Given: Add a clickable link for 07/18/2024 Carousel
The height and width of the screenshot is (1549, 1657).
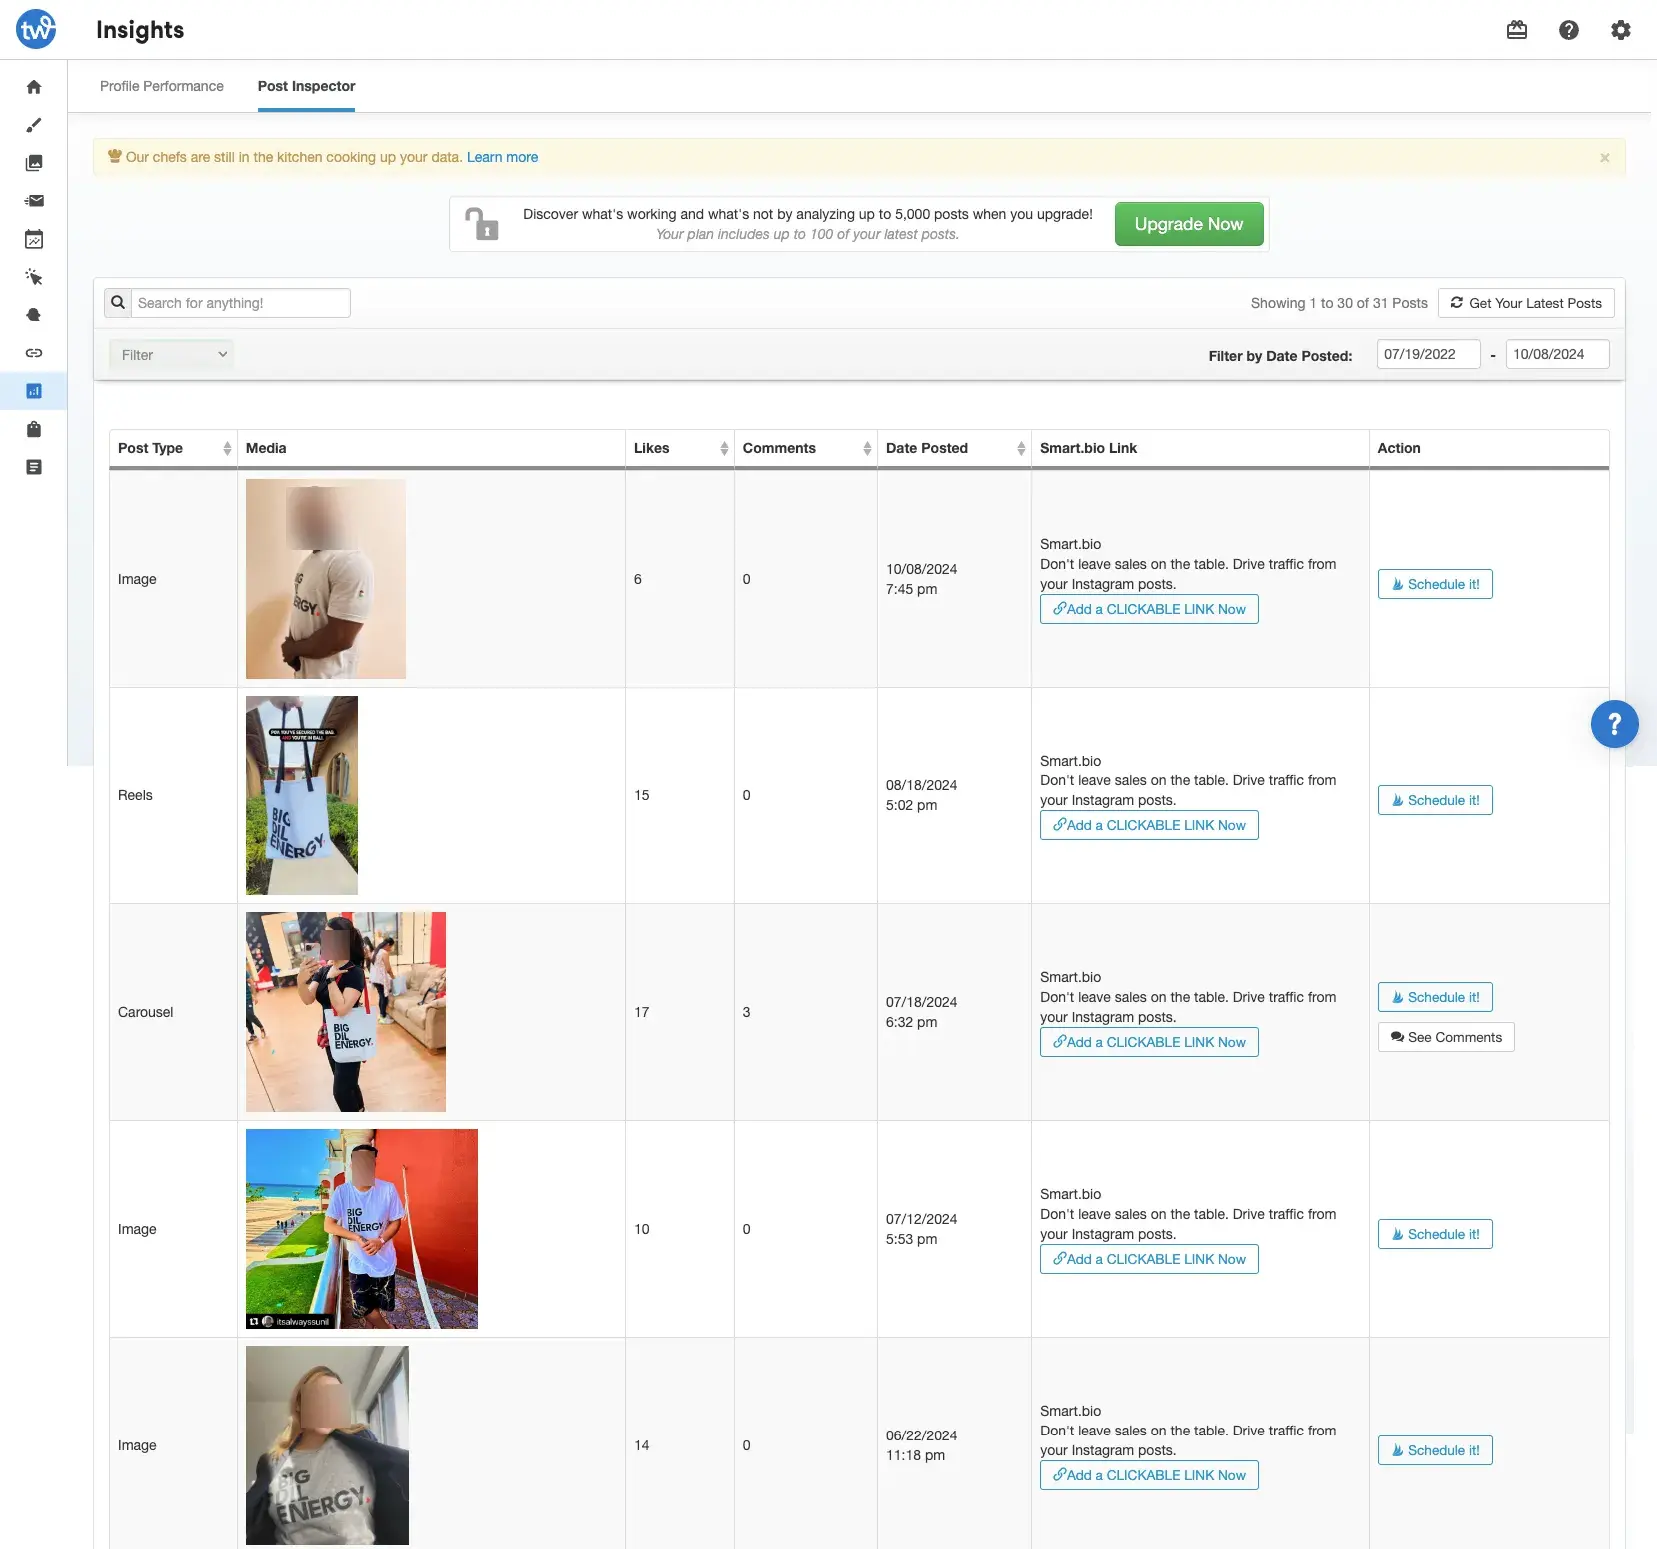Looking at the screenshot, I should (x=1149, y=1042).
